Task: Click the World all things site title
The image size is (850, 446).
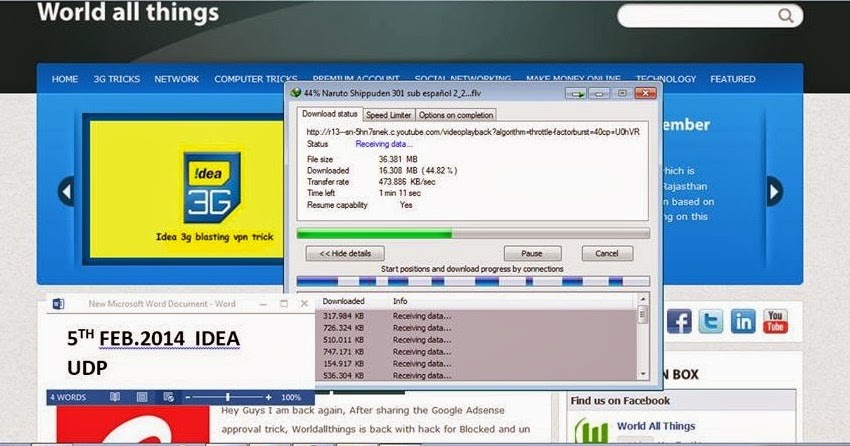Action: [x=128, y=12]
